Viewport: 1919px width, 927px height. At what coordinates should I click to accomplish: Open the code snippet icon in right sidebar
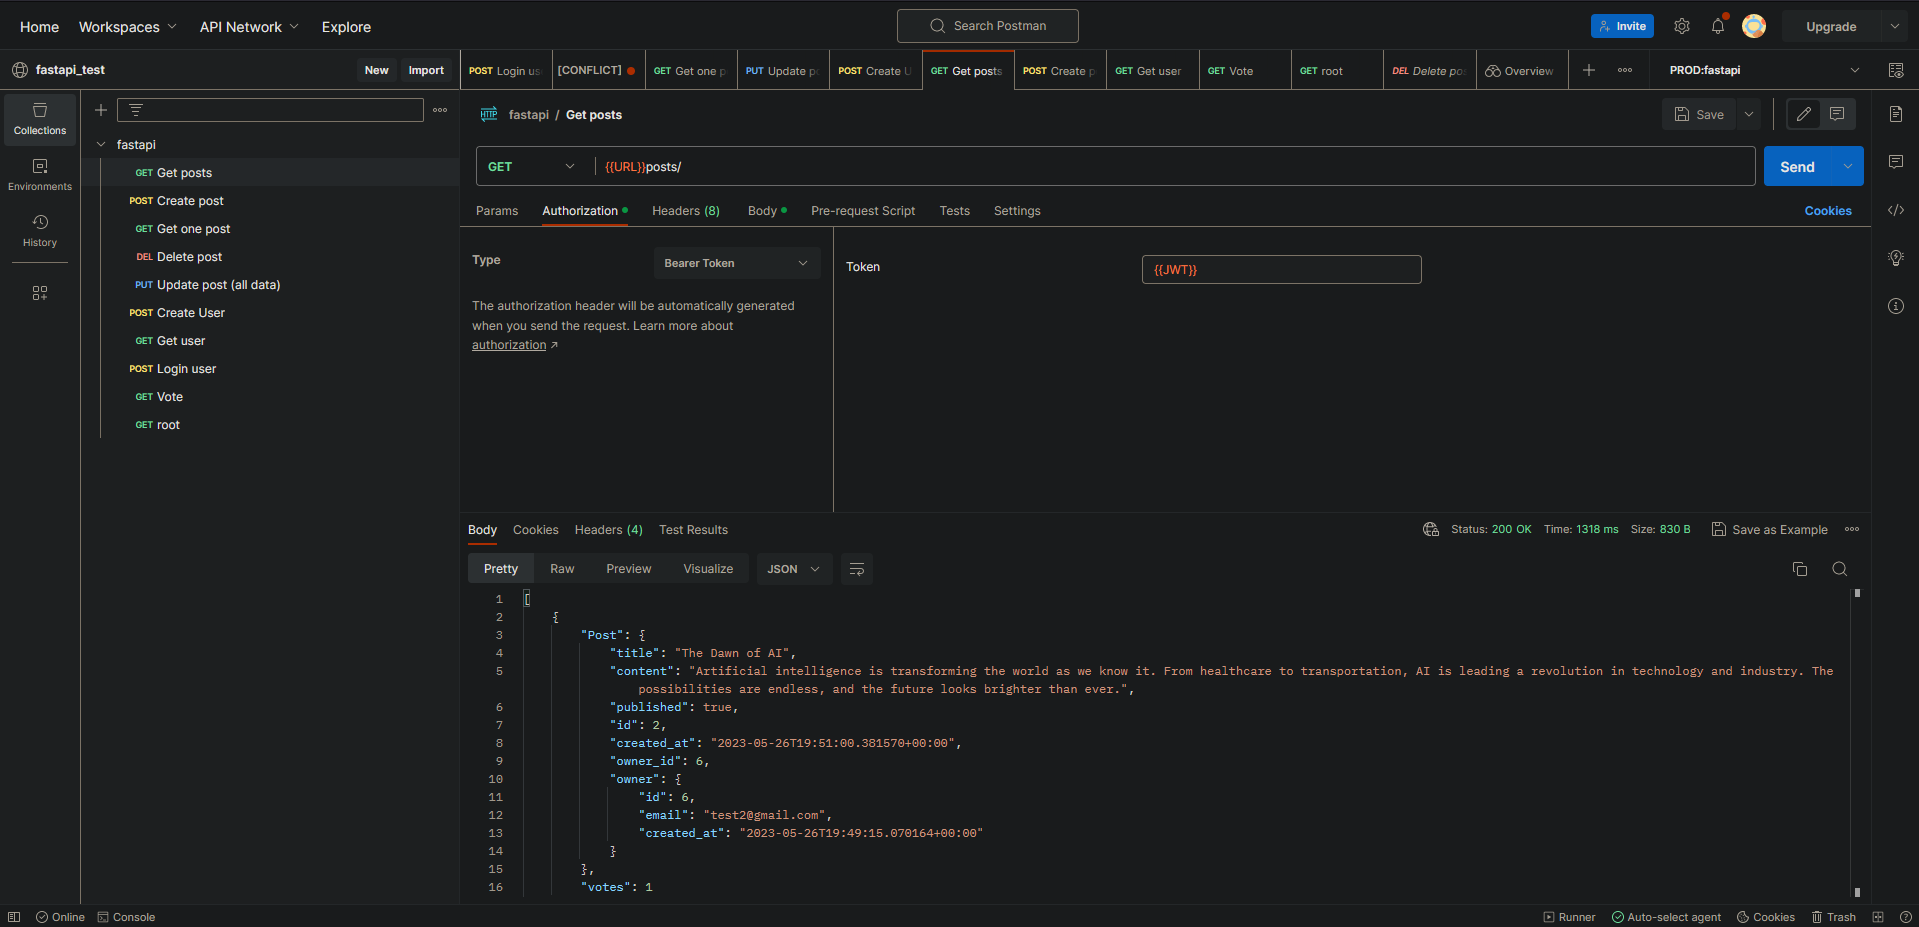point(1896,210)
